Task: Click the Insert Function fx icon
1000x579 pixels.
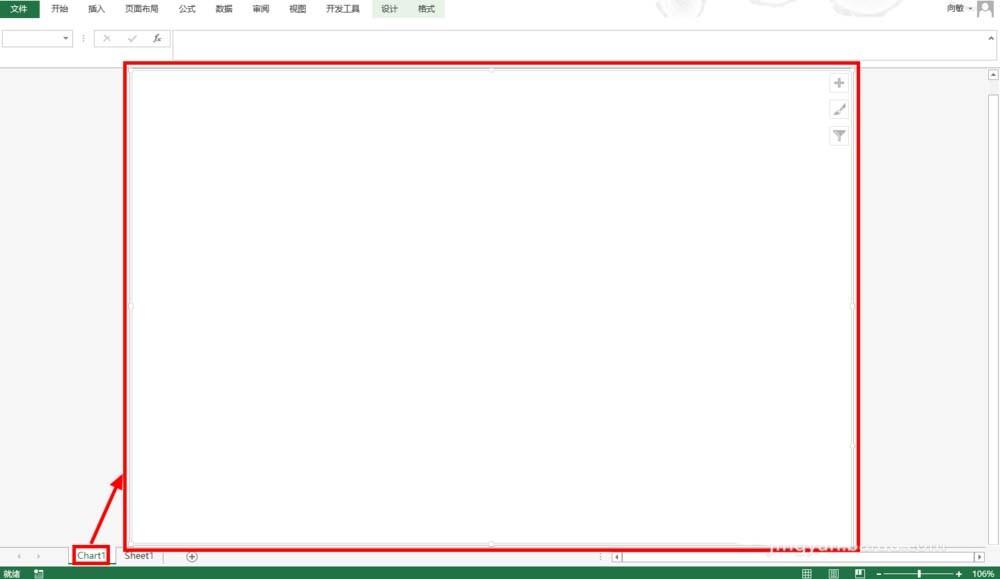Action: [157, 38]
